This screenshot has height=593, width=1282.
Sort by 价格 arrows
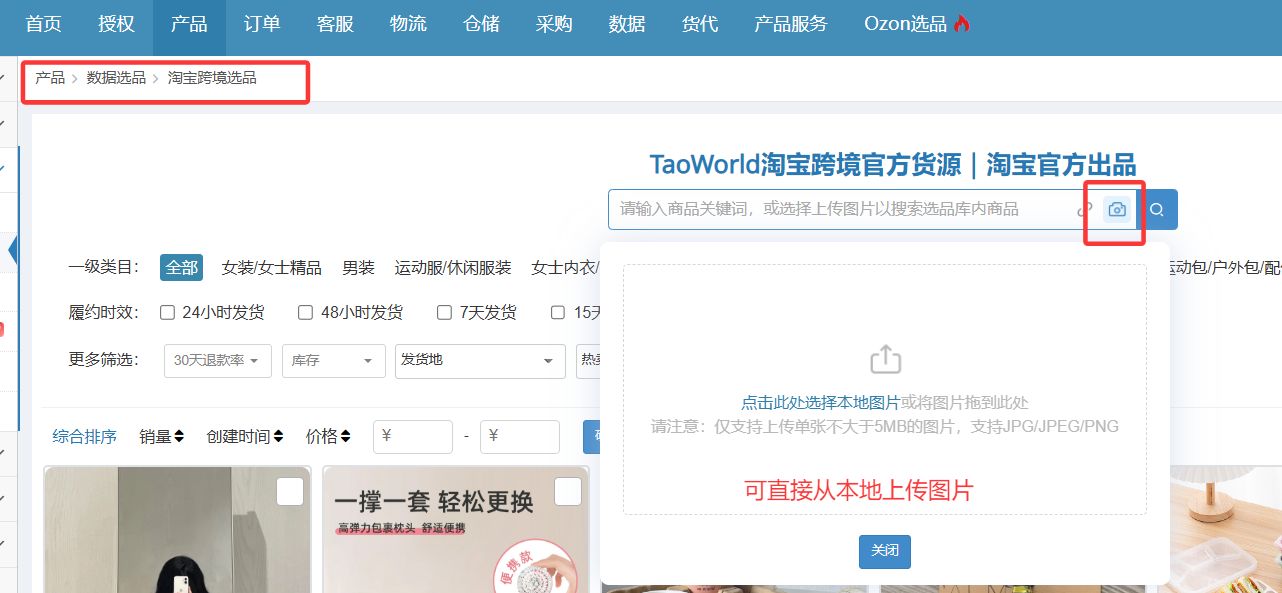[x=345, y=437]
